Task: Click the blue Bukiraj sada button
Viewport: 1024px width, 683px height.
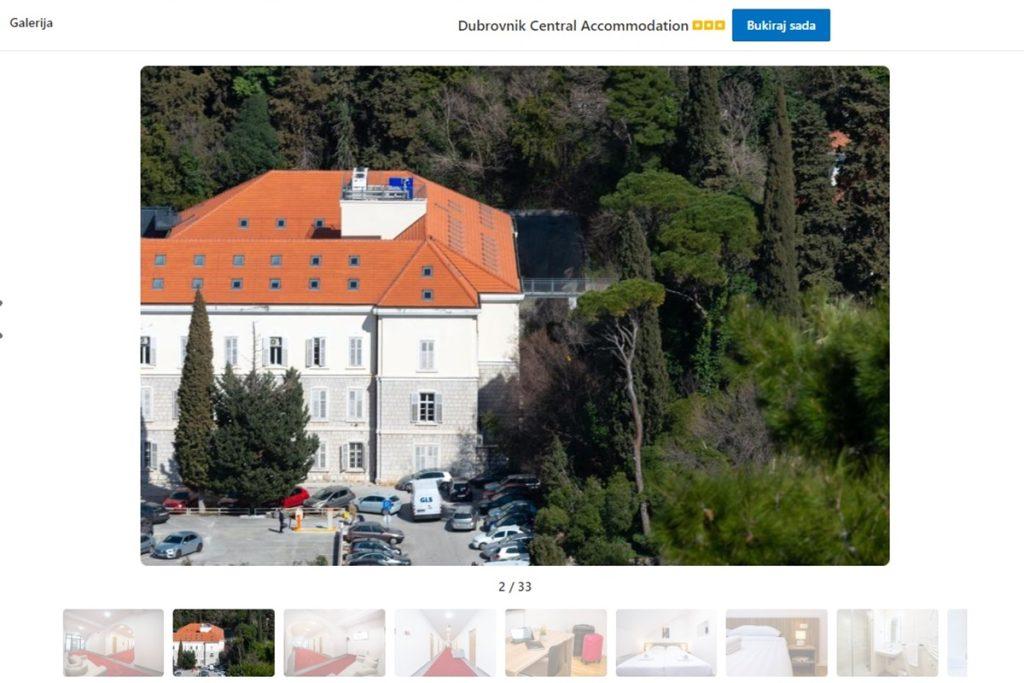Action: click(x=780, y=25)
